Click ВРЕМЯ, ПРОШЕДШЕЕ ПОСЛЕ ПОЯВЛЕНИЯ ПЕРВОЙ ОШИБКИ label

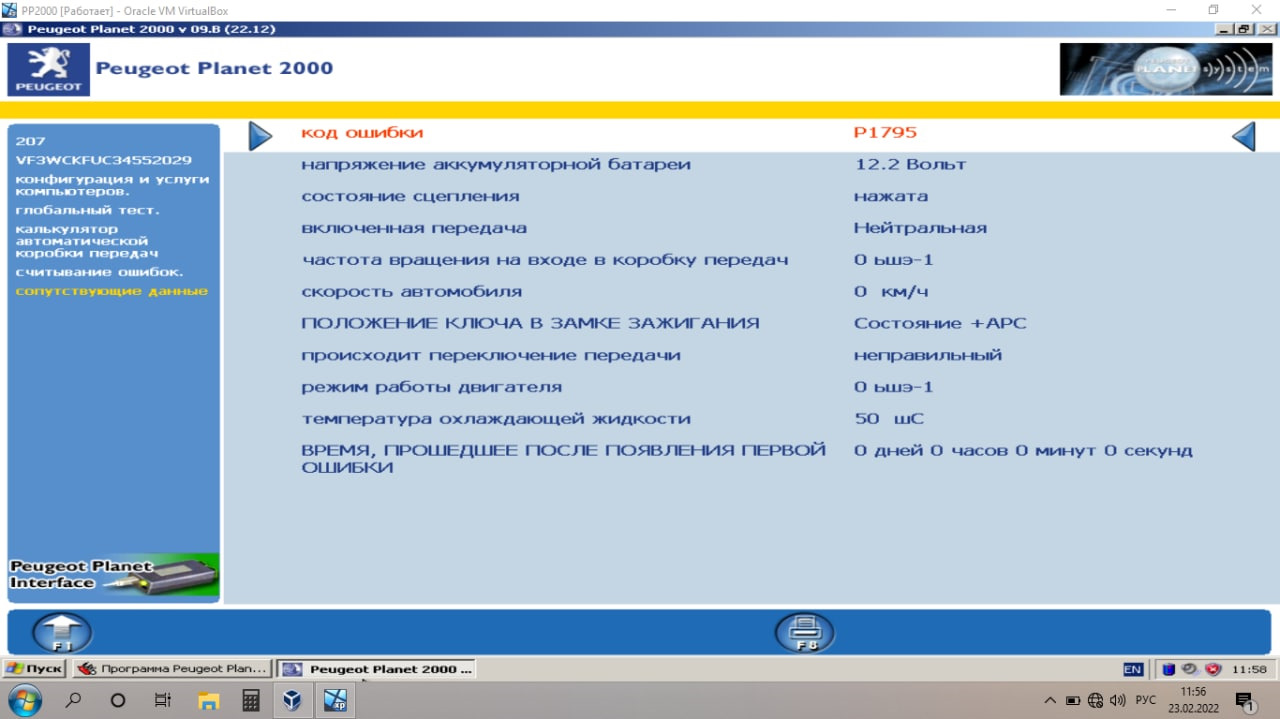(x=563, y=458)
